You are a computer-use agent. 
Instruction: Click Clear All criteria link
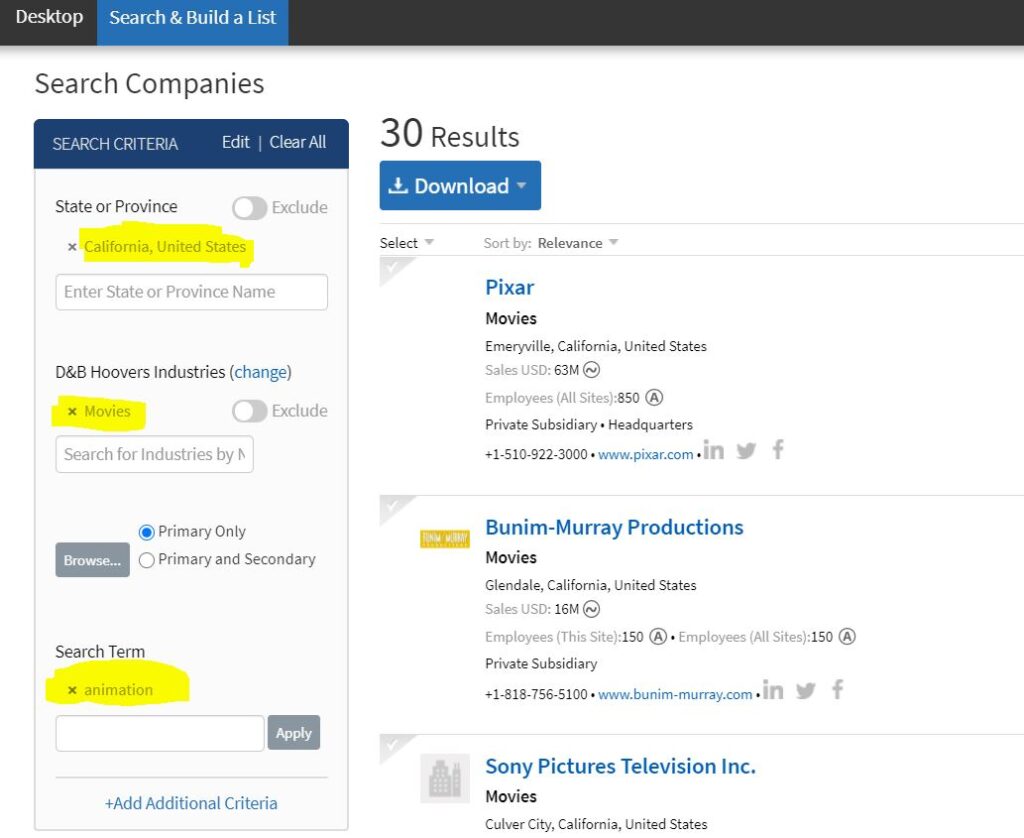[298, 142]
